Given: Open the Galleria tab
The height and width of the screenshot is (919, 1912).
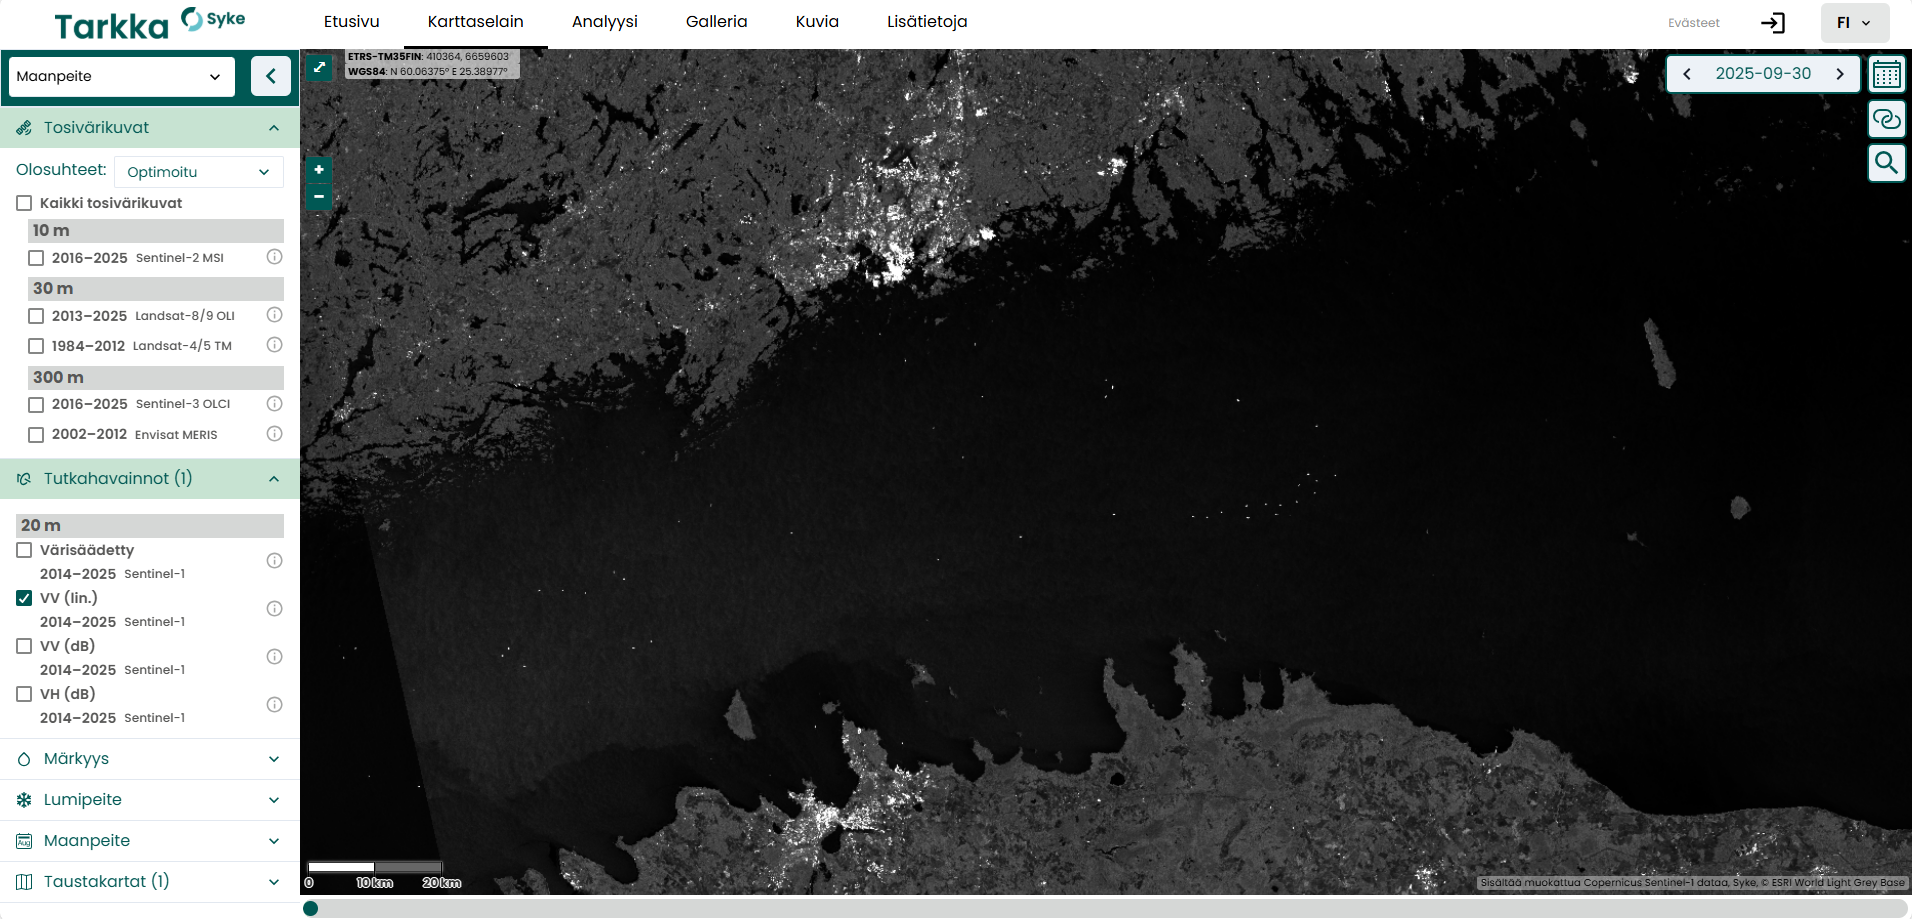Looking at the screenshot, I should [716, 22].
